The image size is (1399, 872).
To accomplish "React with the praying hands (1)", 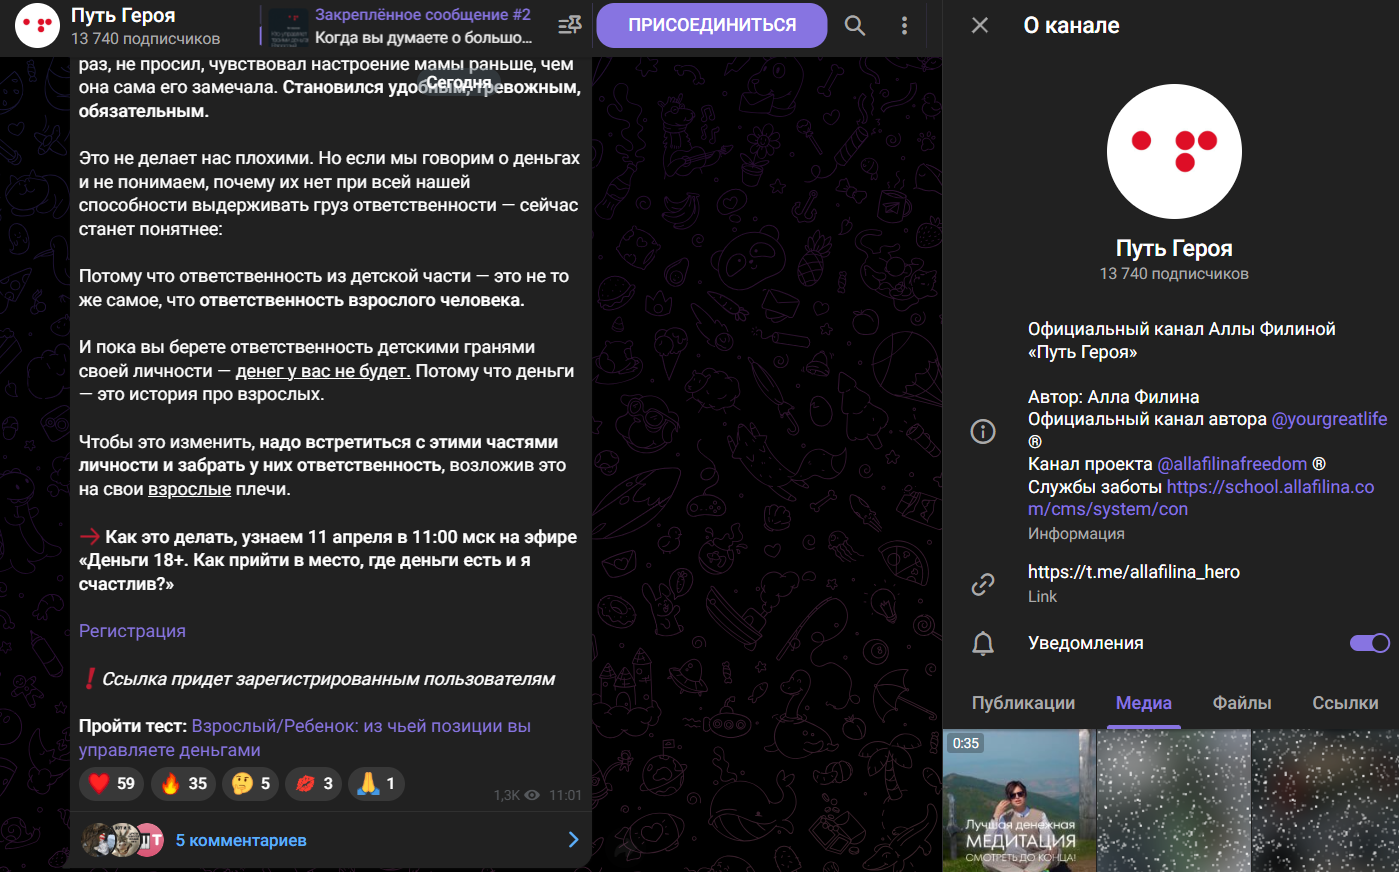I will pyautogui.click(x=376, y=784).
